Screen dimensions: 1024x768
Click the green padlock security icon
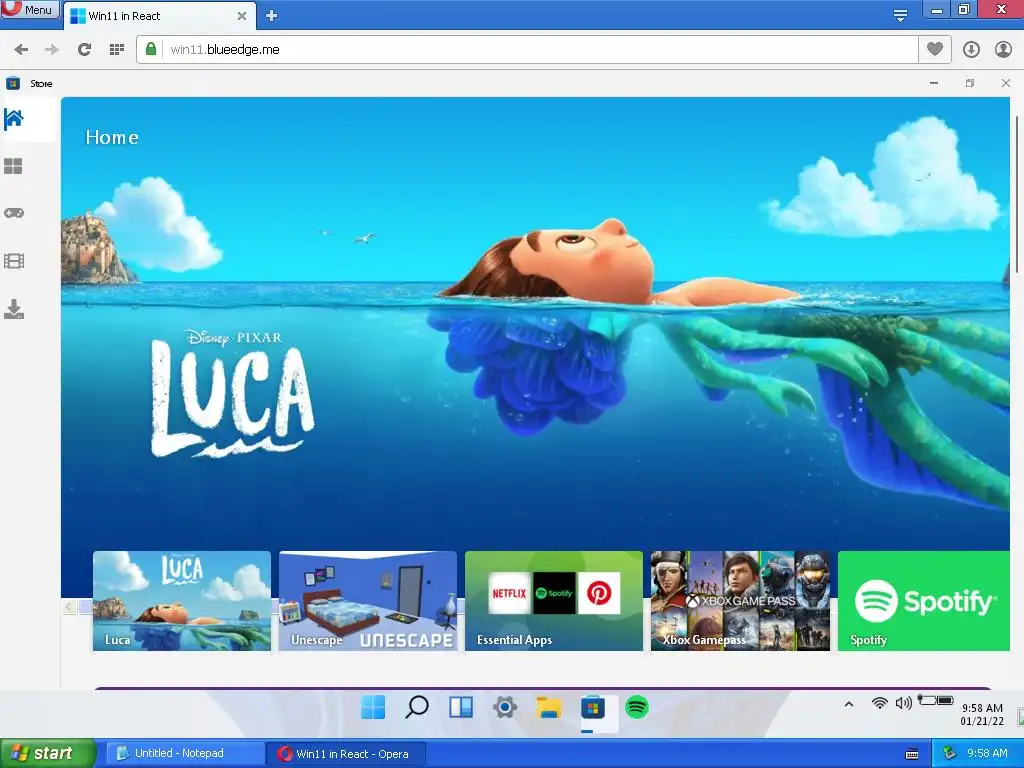[151, 49]
